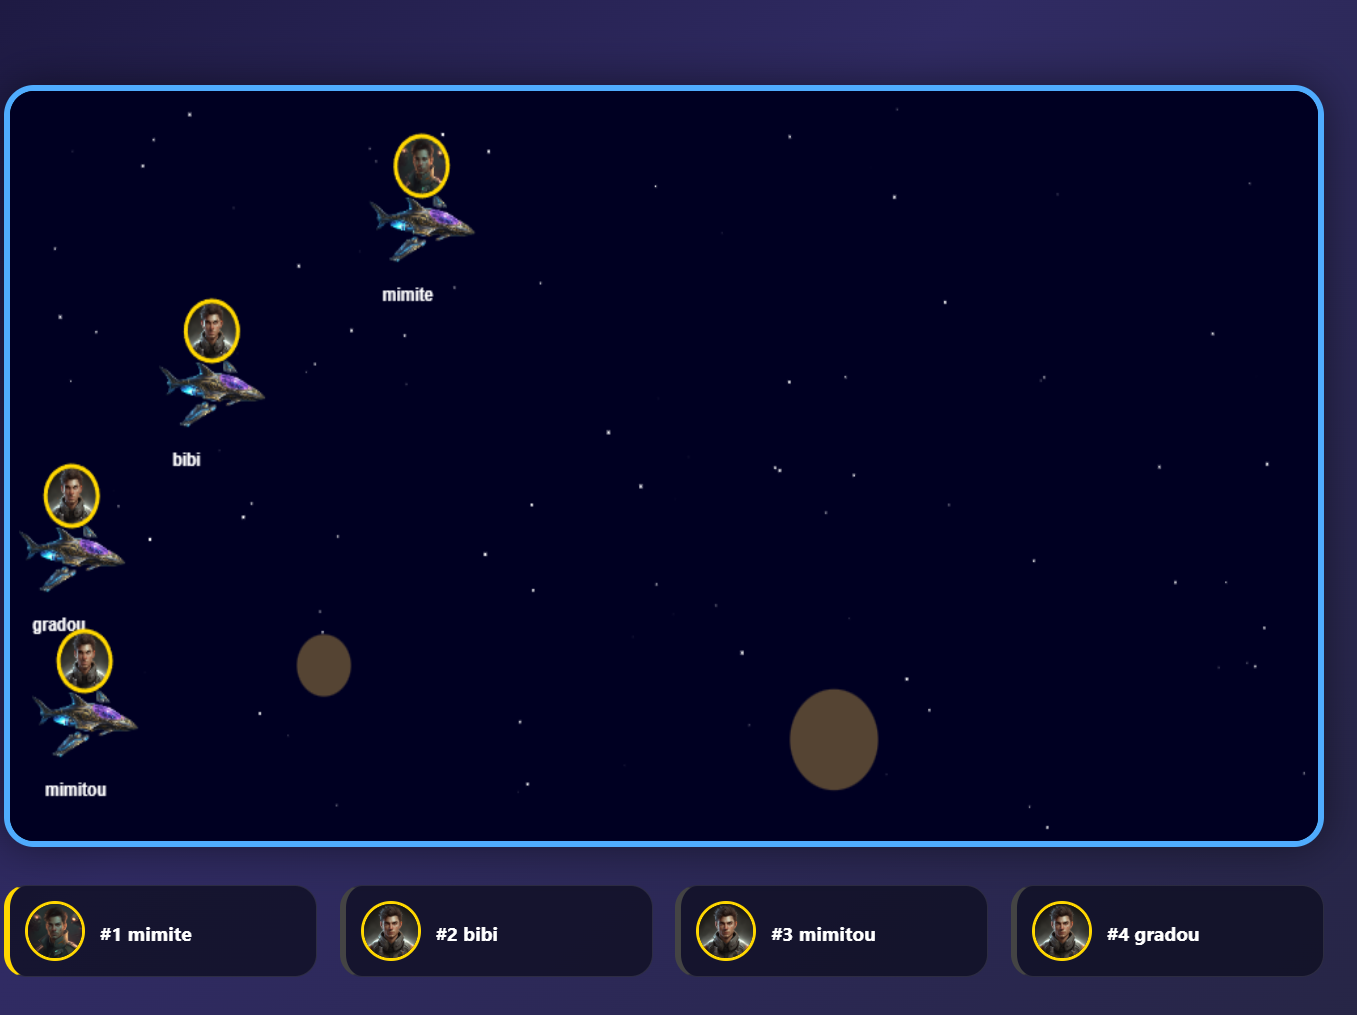
Task: Click the mimite name label under ship
Action: point(407,295)
